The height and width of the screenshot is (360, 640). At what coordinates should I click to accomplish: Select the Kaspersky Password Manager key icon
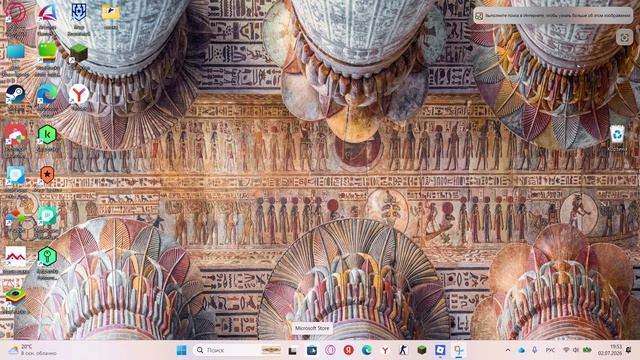coord(47,256)
